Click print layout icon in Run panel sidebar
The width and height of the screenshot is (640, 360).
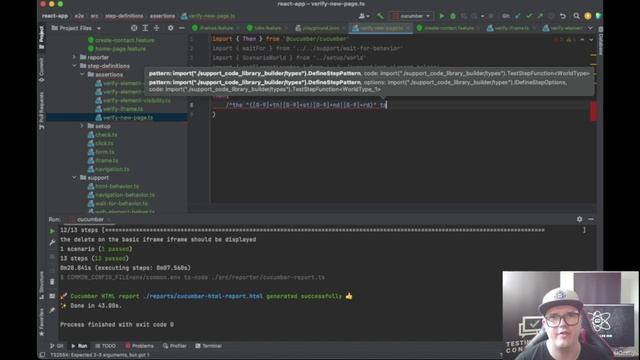(52, 296)
